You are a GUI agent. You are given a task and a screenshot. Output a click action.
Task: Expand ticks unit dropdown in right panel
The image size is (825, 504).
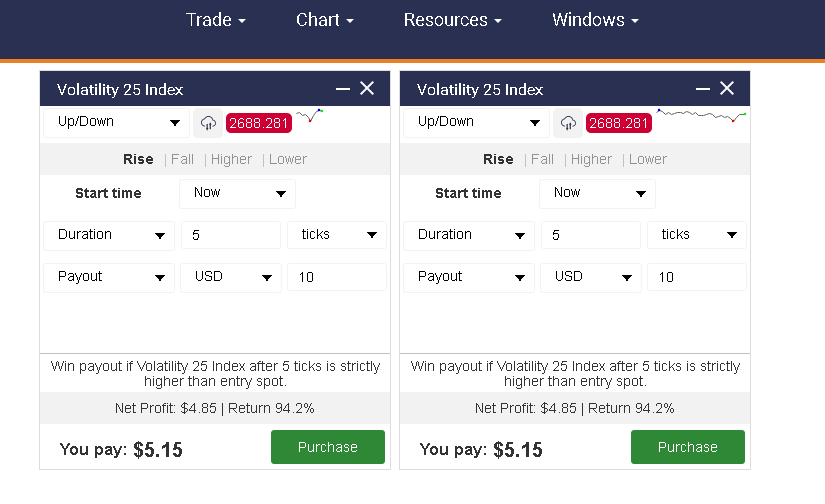click(x=696, y=235)
